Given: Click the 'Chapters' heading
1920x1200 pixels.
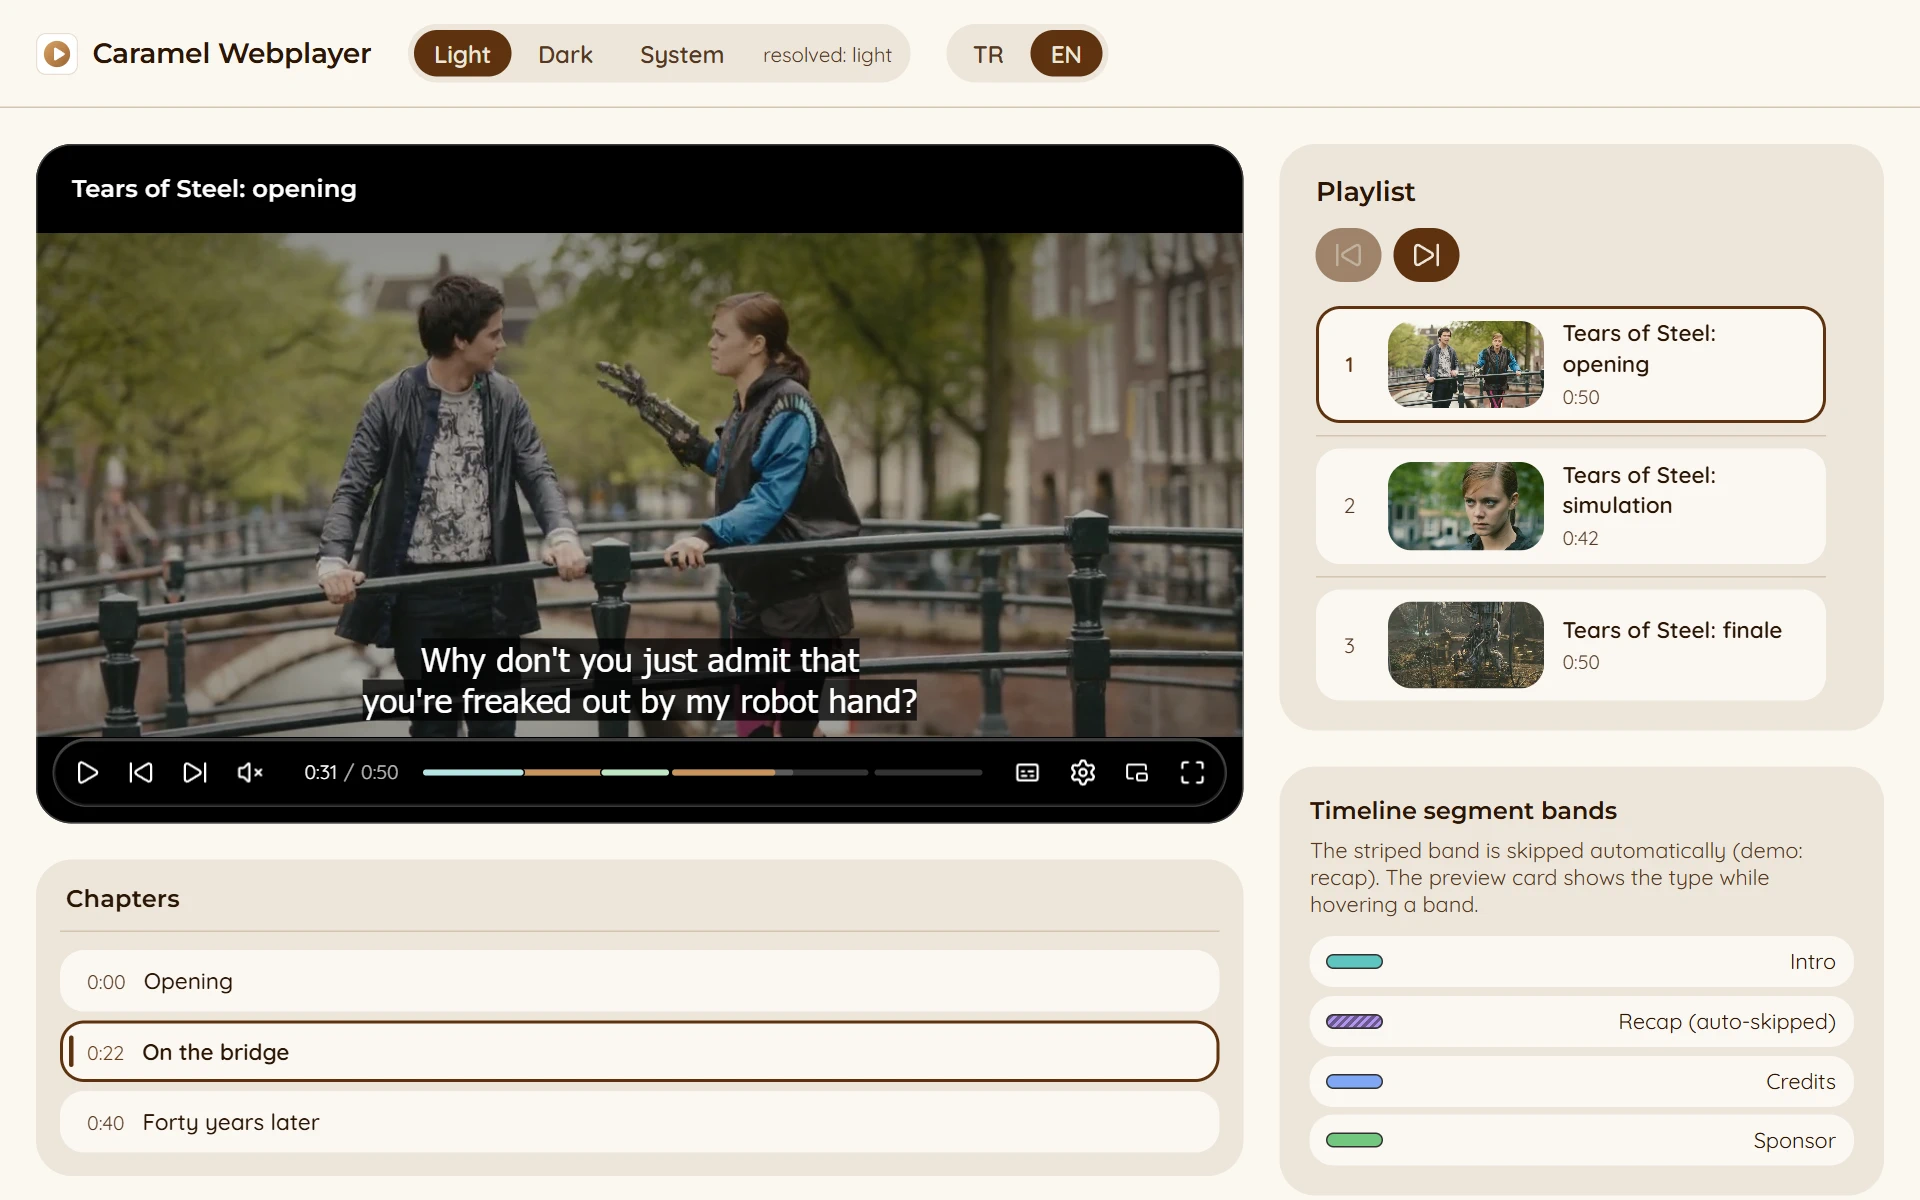Looking at the screenshot, I should 123,898.
